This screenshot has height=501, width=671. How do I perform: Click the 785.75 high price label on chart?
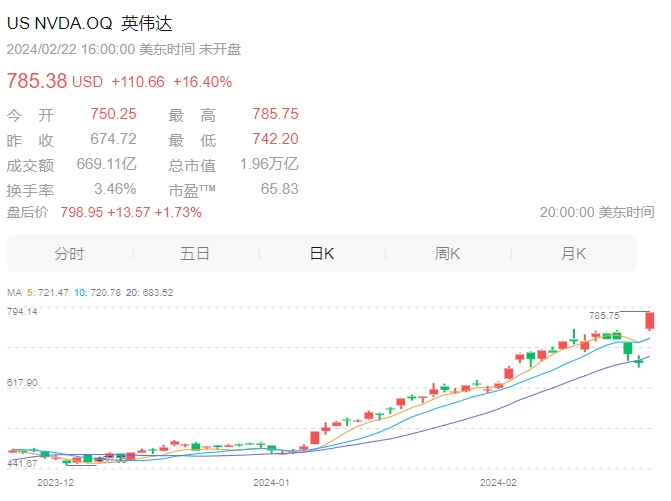[x=604, y=316]
